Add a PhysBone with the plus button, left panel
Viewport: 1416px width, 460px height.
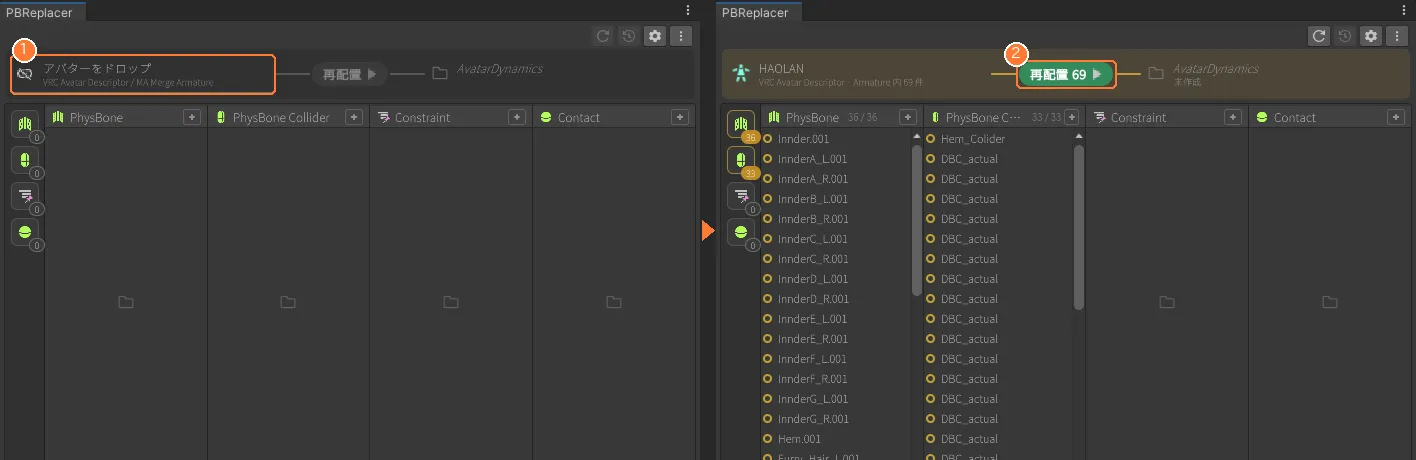tap(191, 117)
